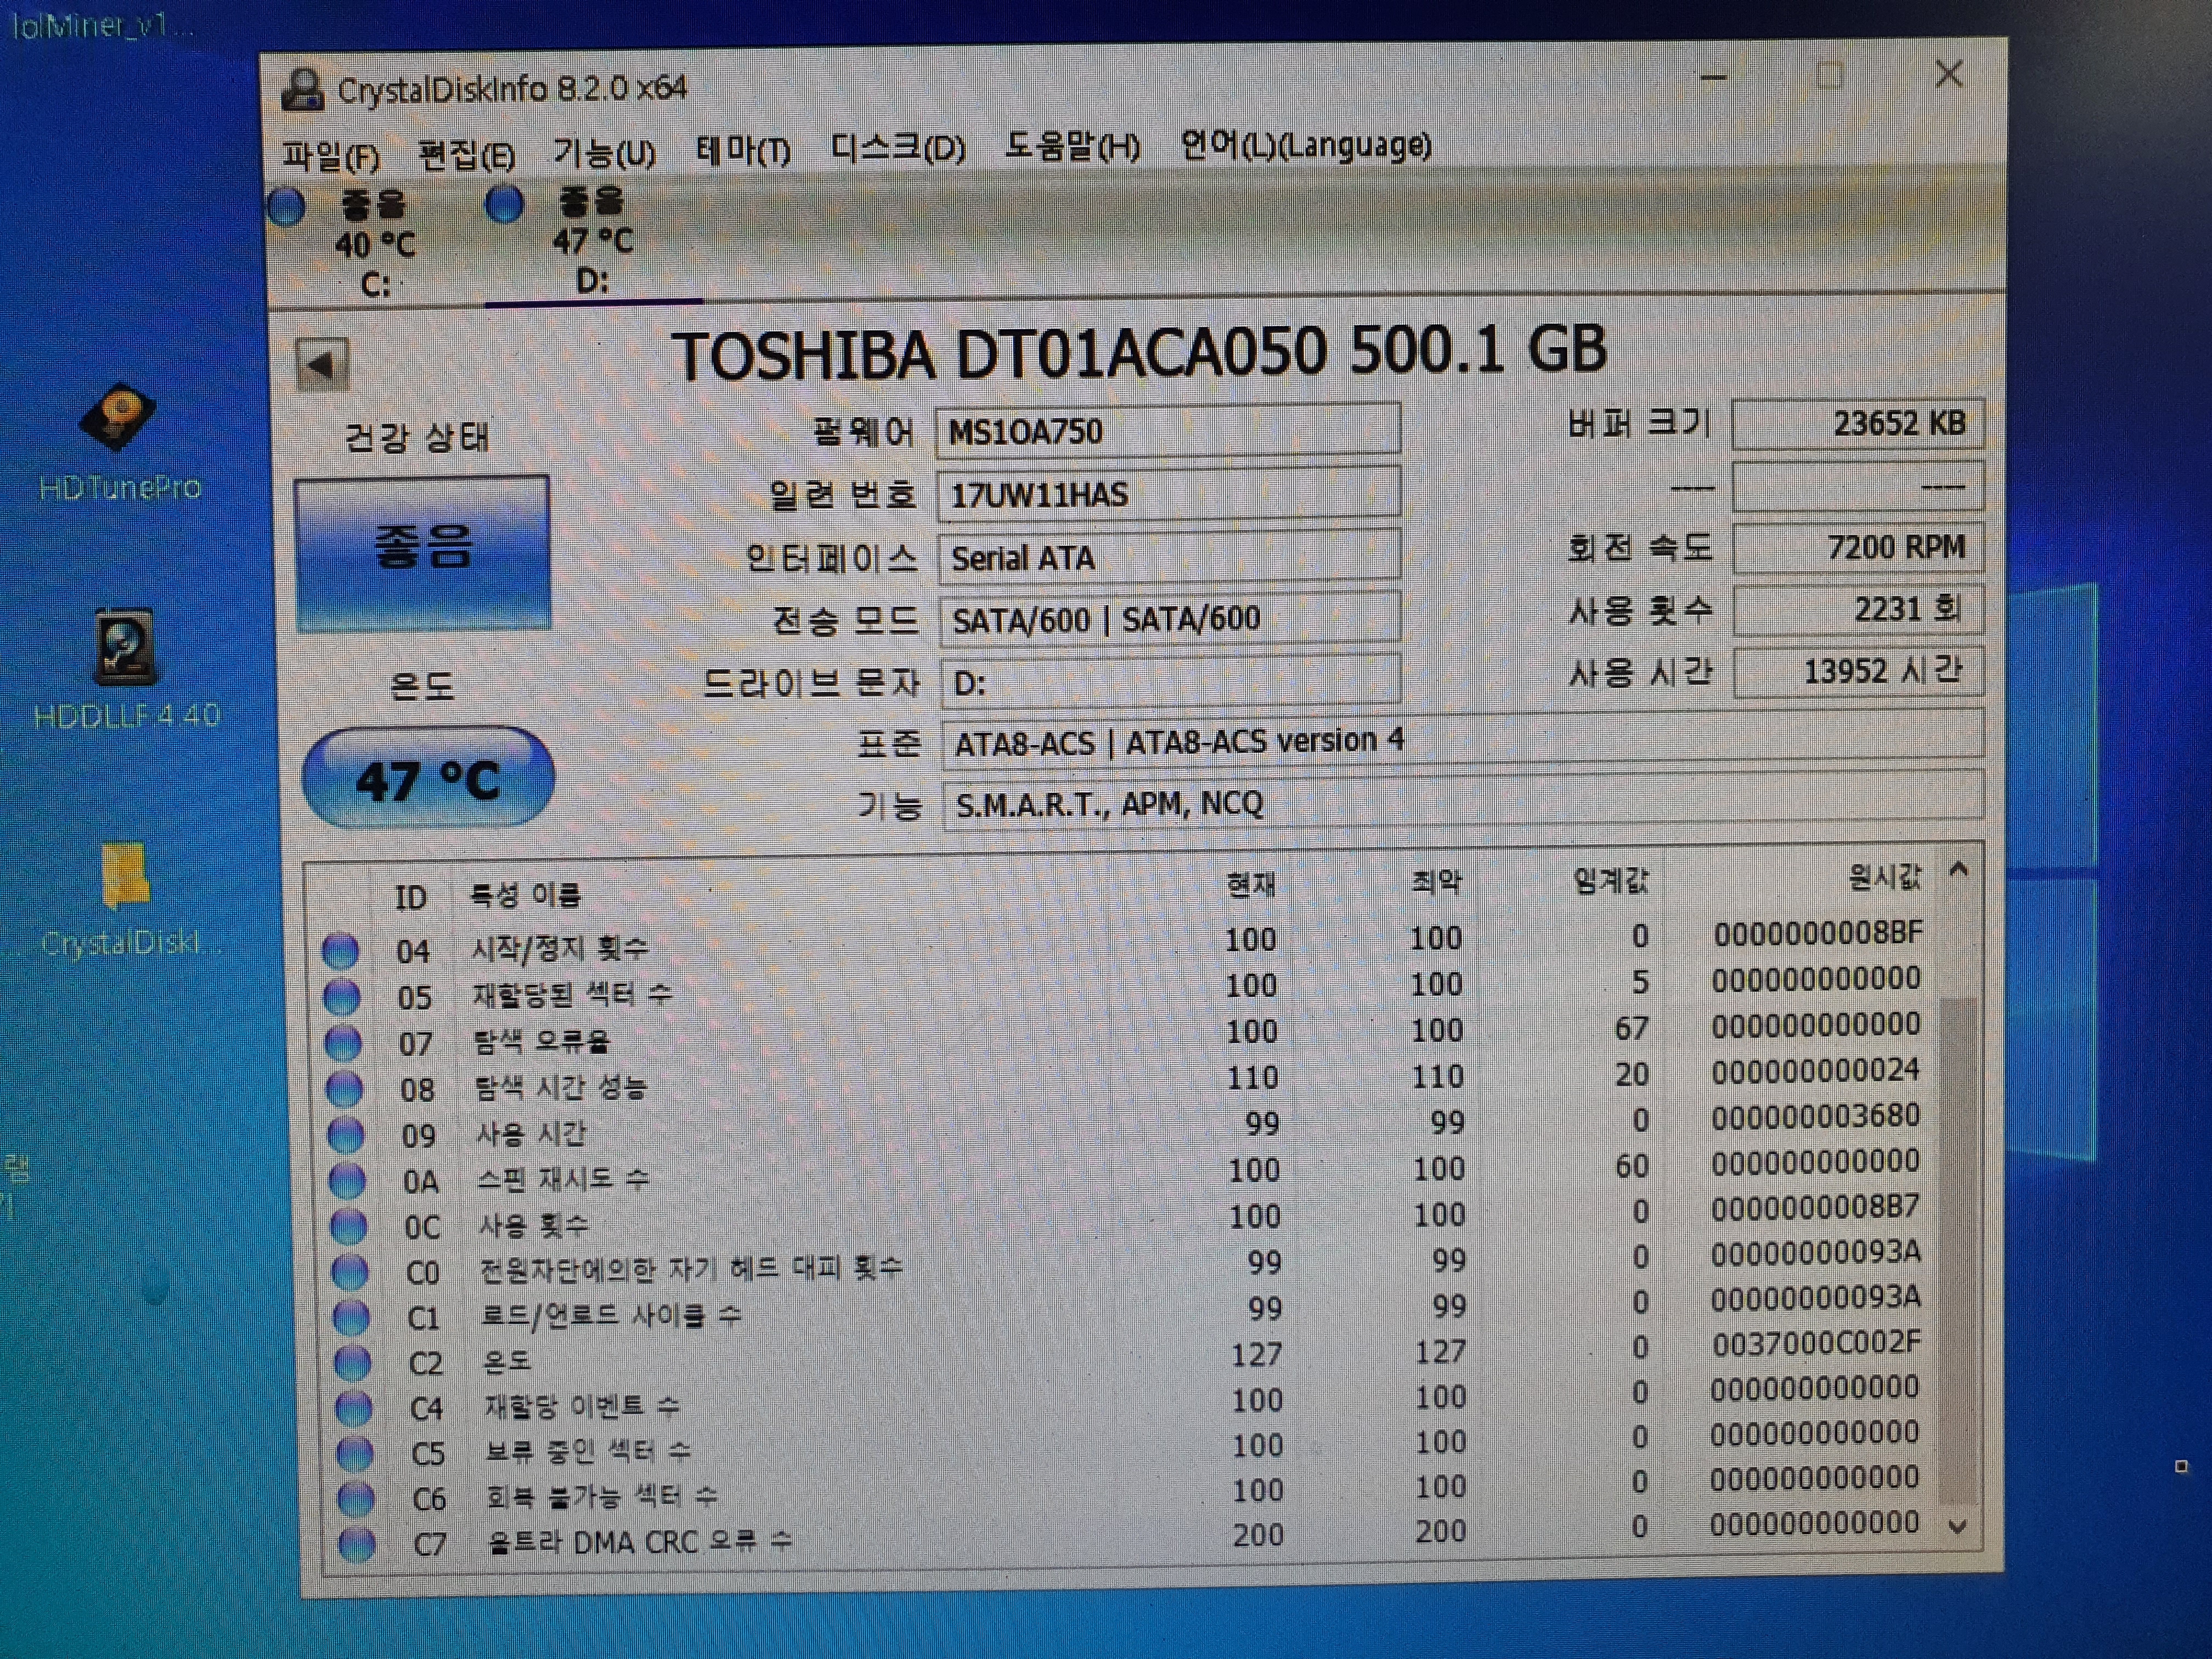
Task: Click status circle for attribute C5
Action: coord(355,1453)
